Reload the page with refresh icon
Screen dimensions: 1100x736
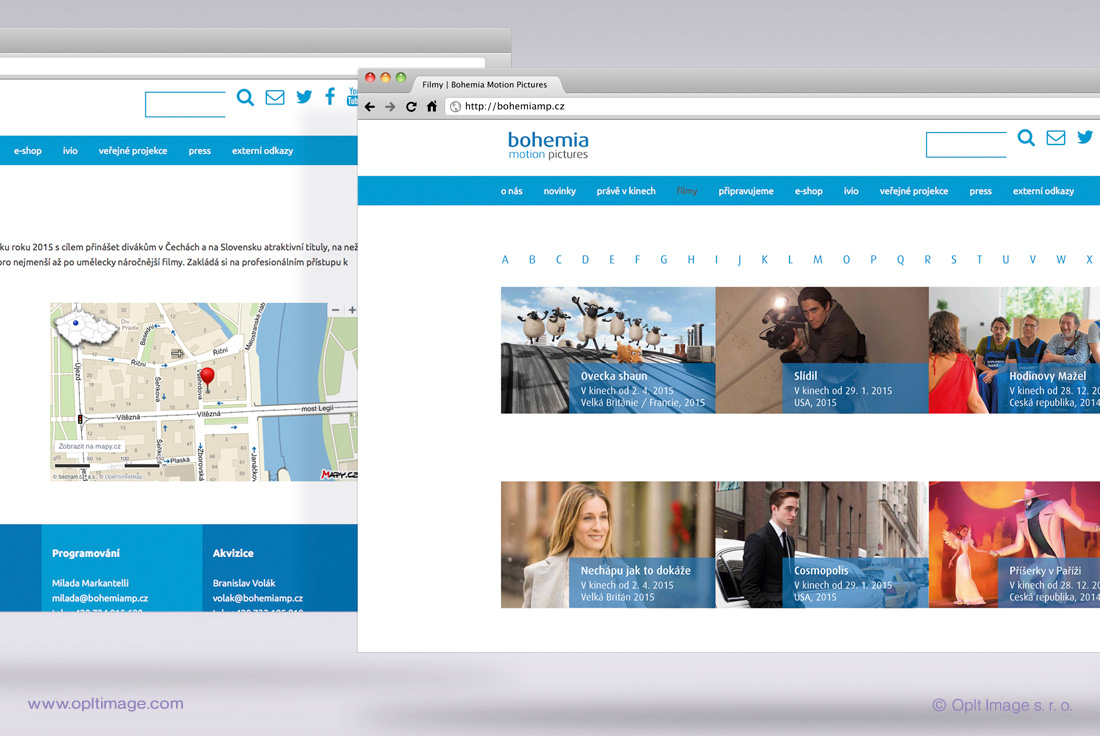pos(411,107)
